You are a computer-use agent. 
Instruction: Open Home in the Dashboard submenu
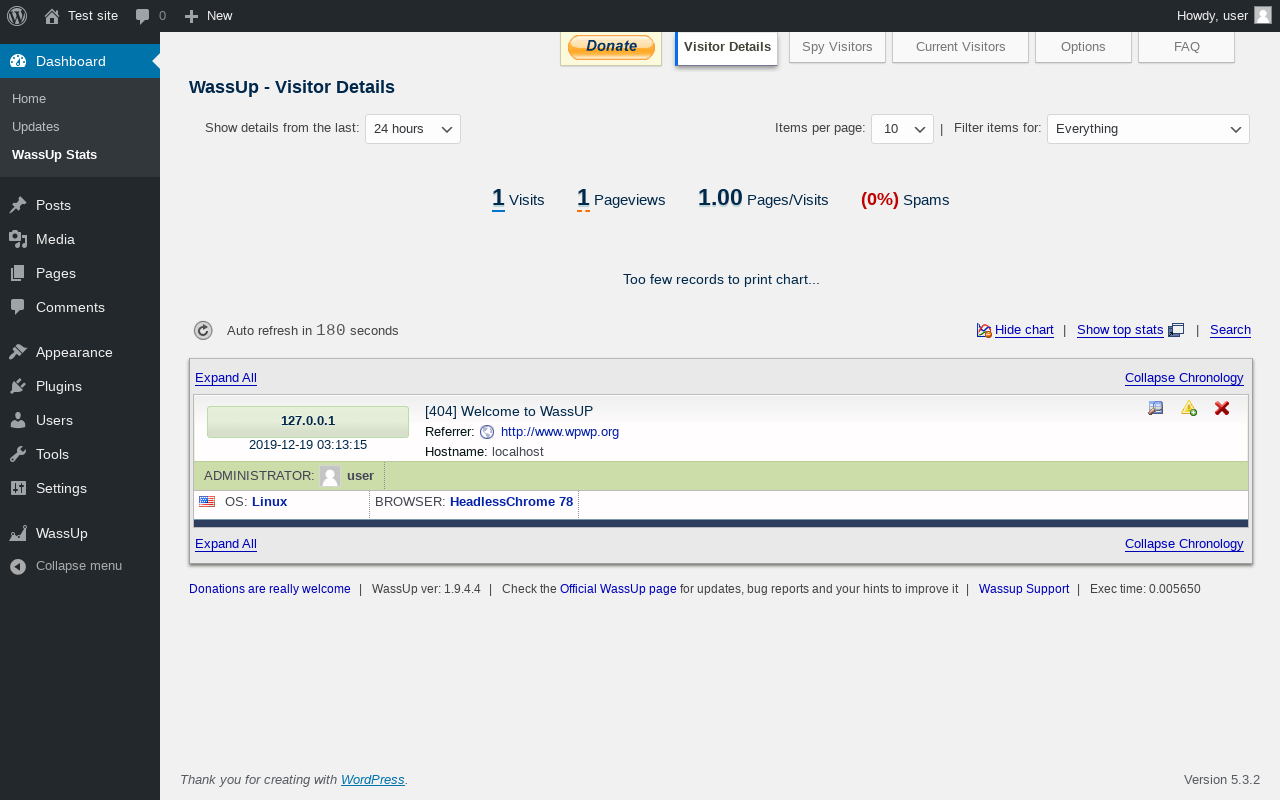pos(29,99)
